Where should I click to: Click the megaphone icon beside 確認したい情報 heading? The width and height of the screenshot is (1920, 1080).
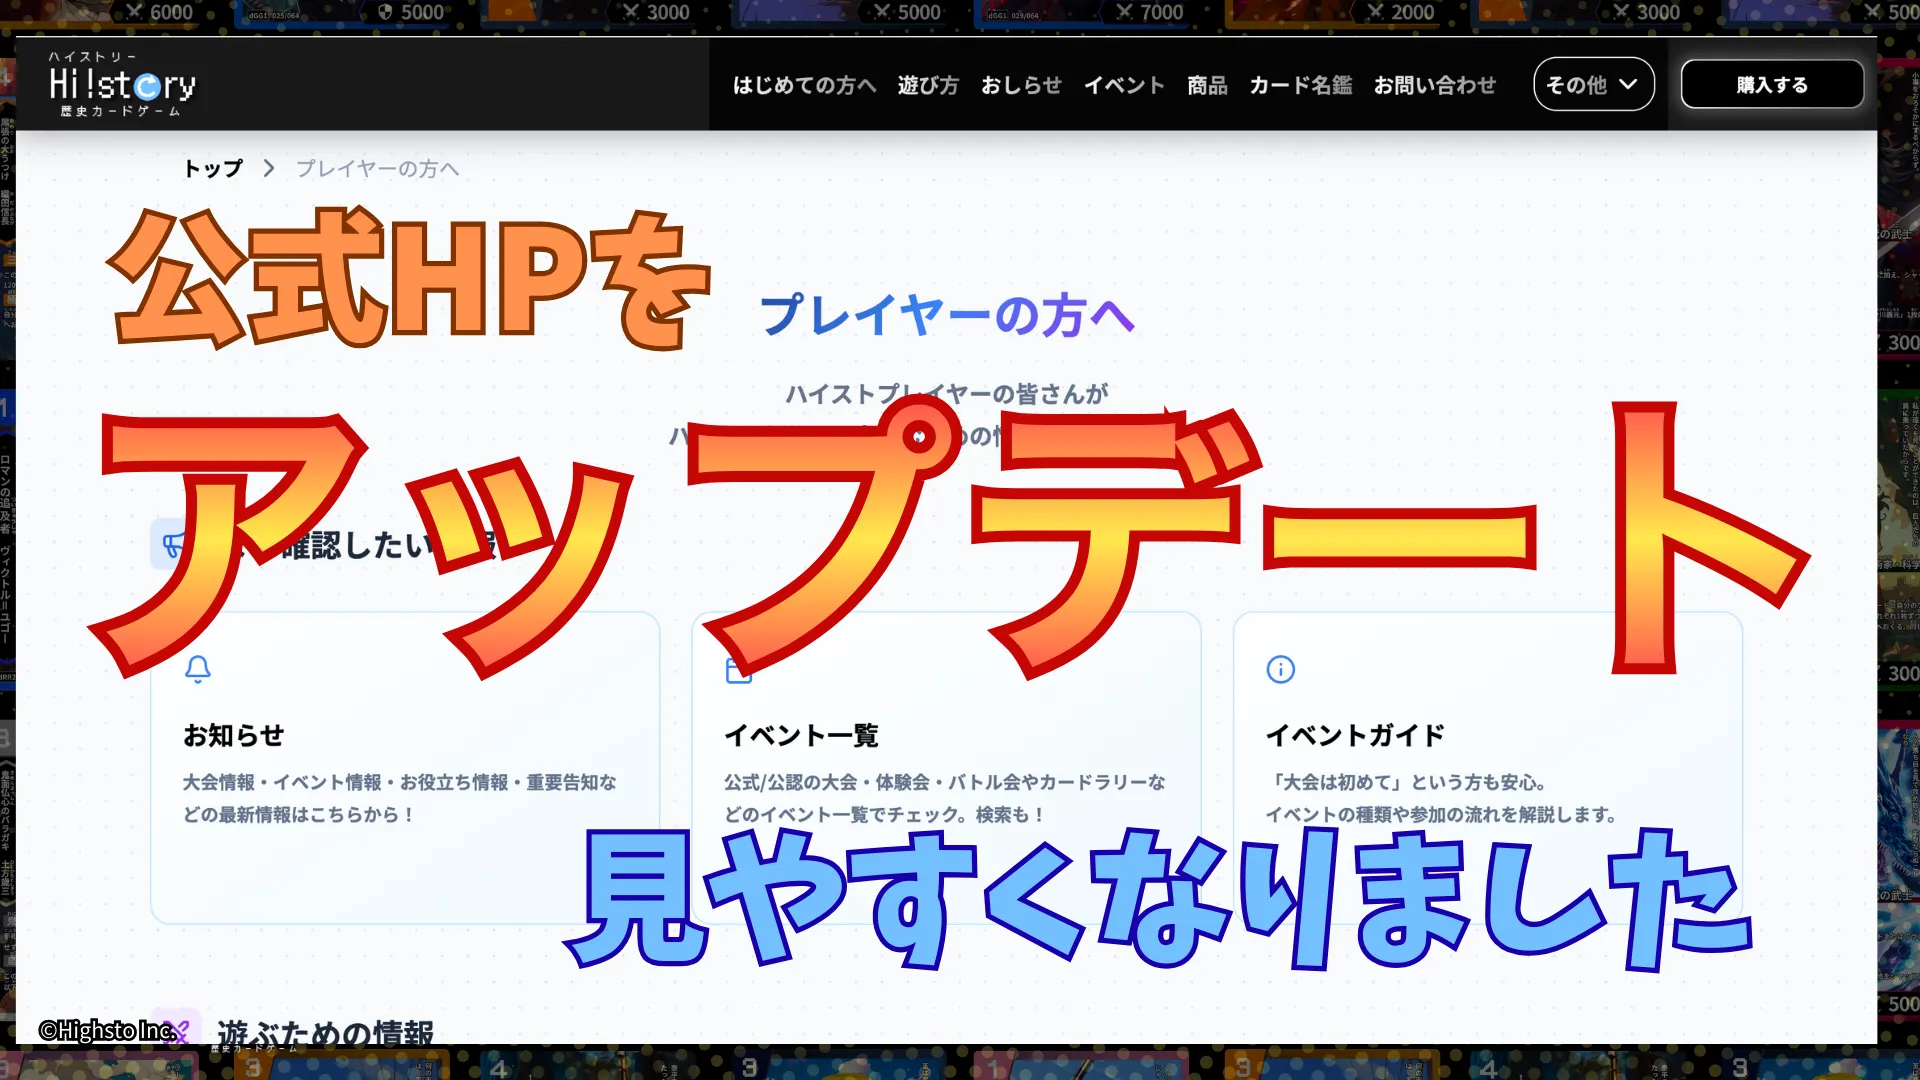tap(172, 543)
